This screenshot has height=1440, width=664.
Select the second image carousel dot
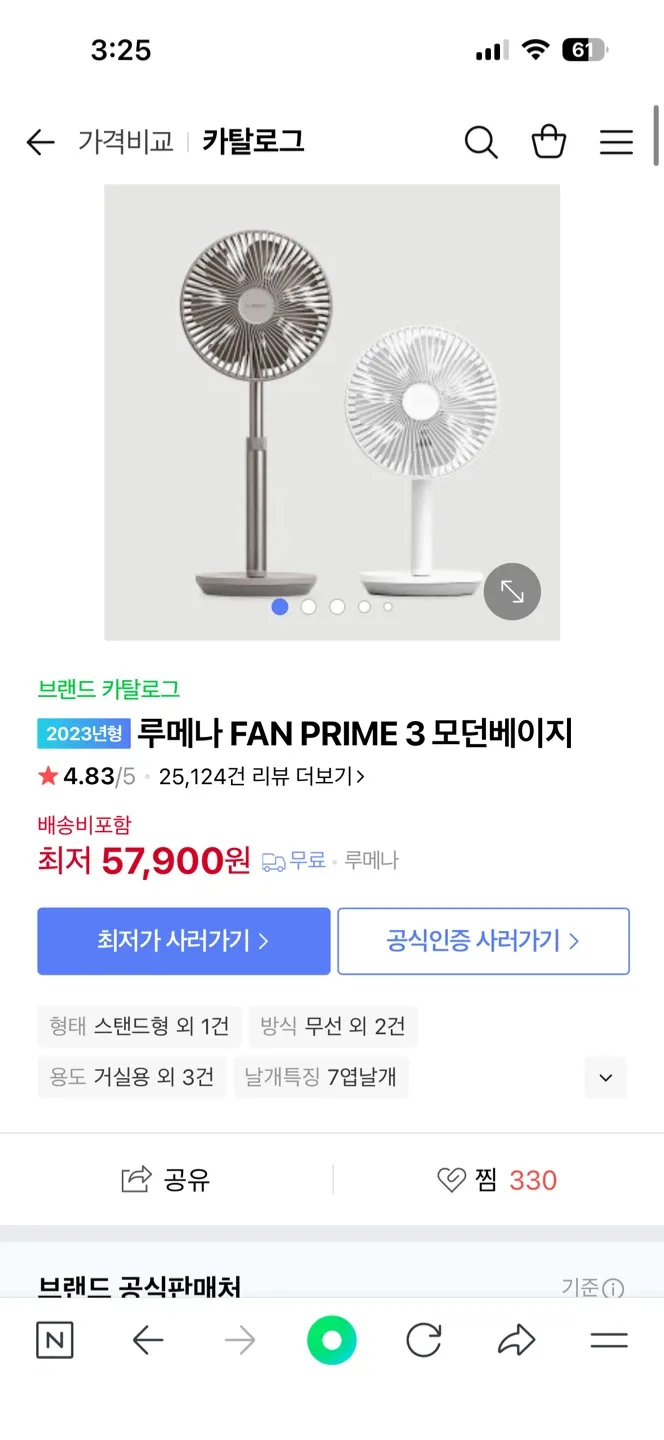(309, 606)
